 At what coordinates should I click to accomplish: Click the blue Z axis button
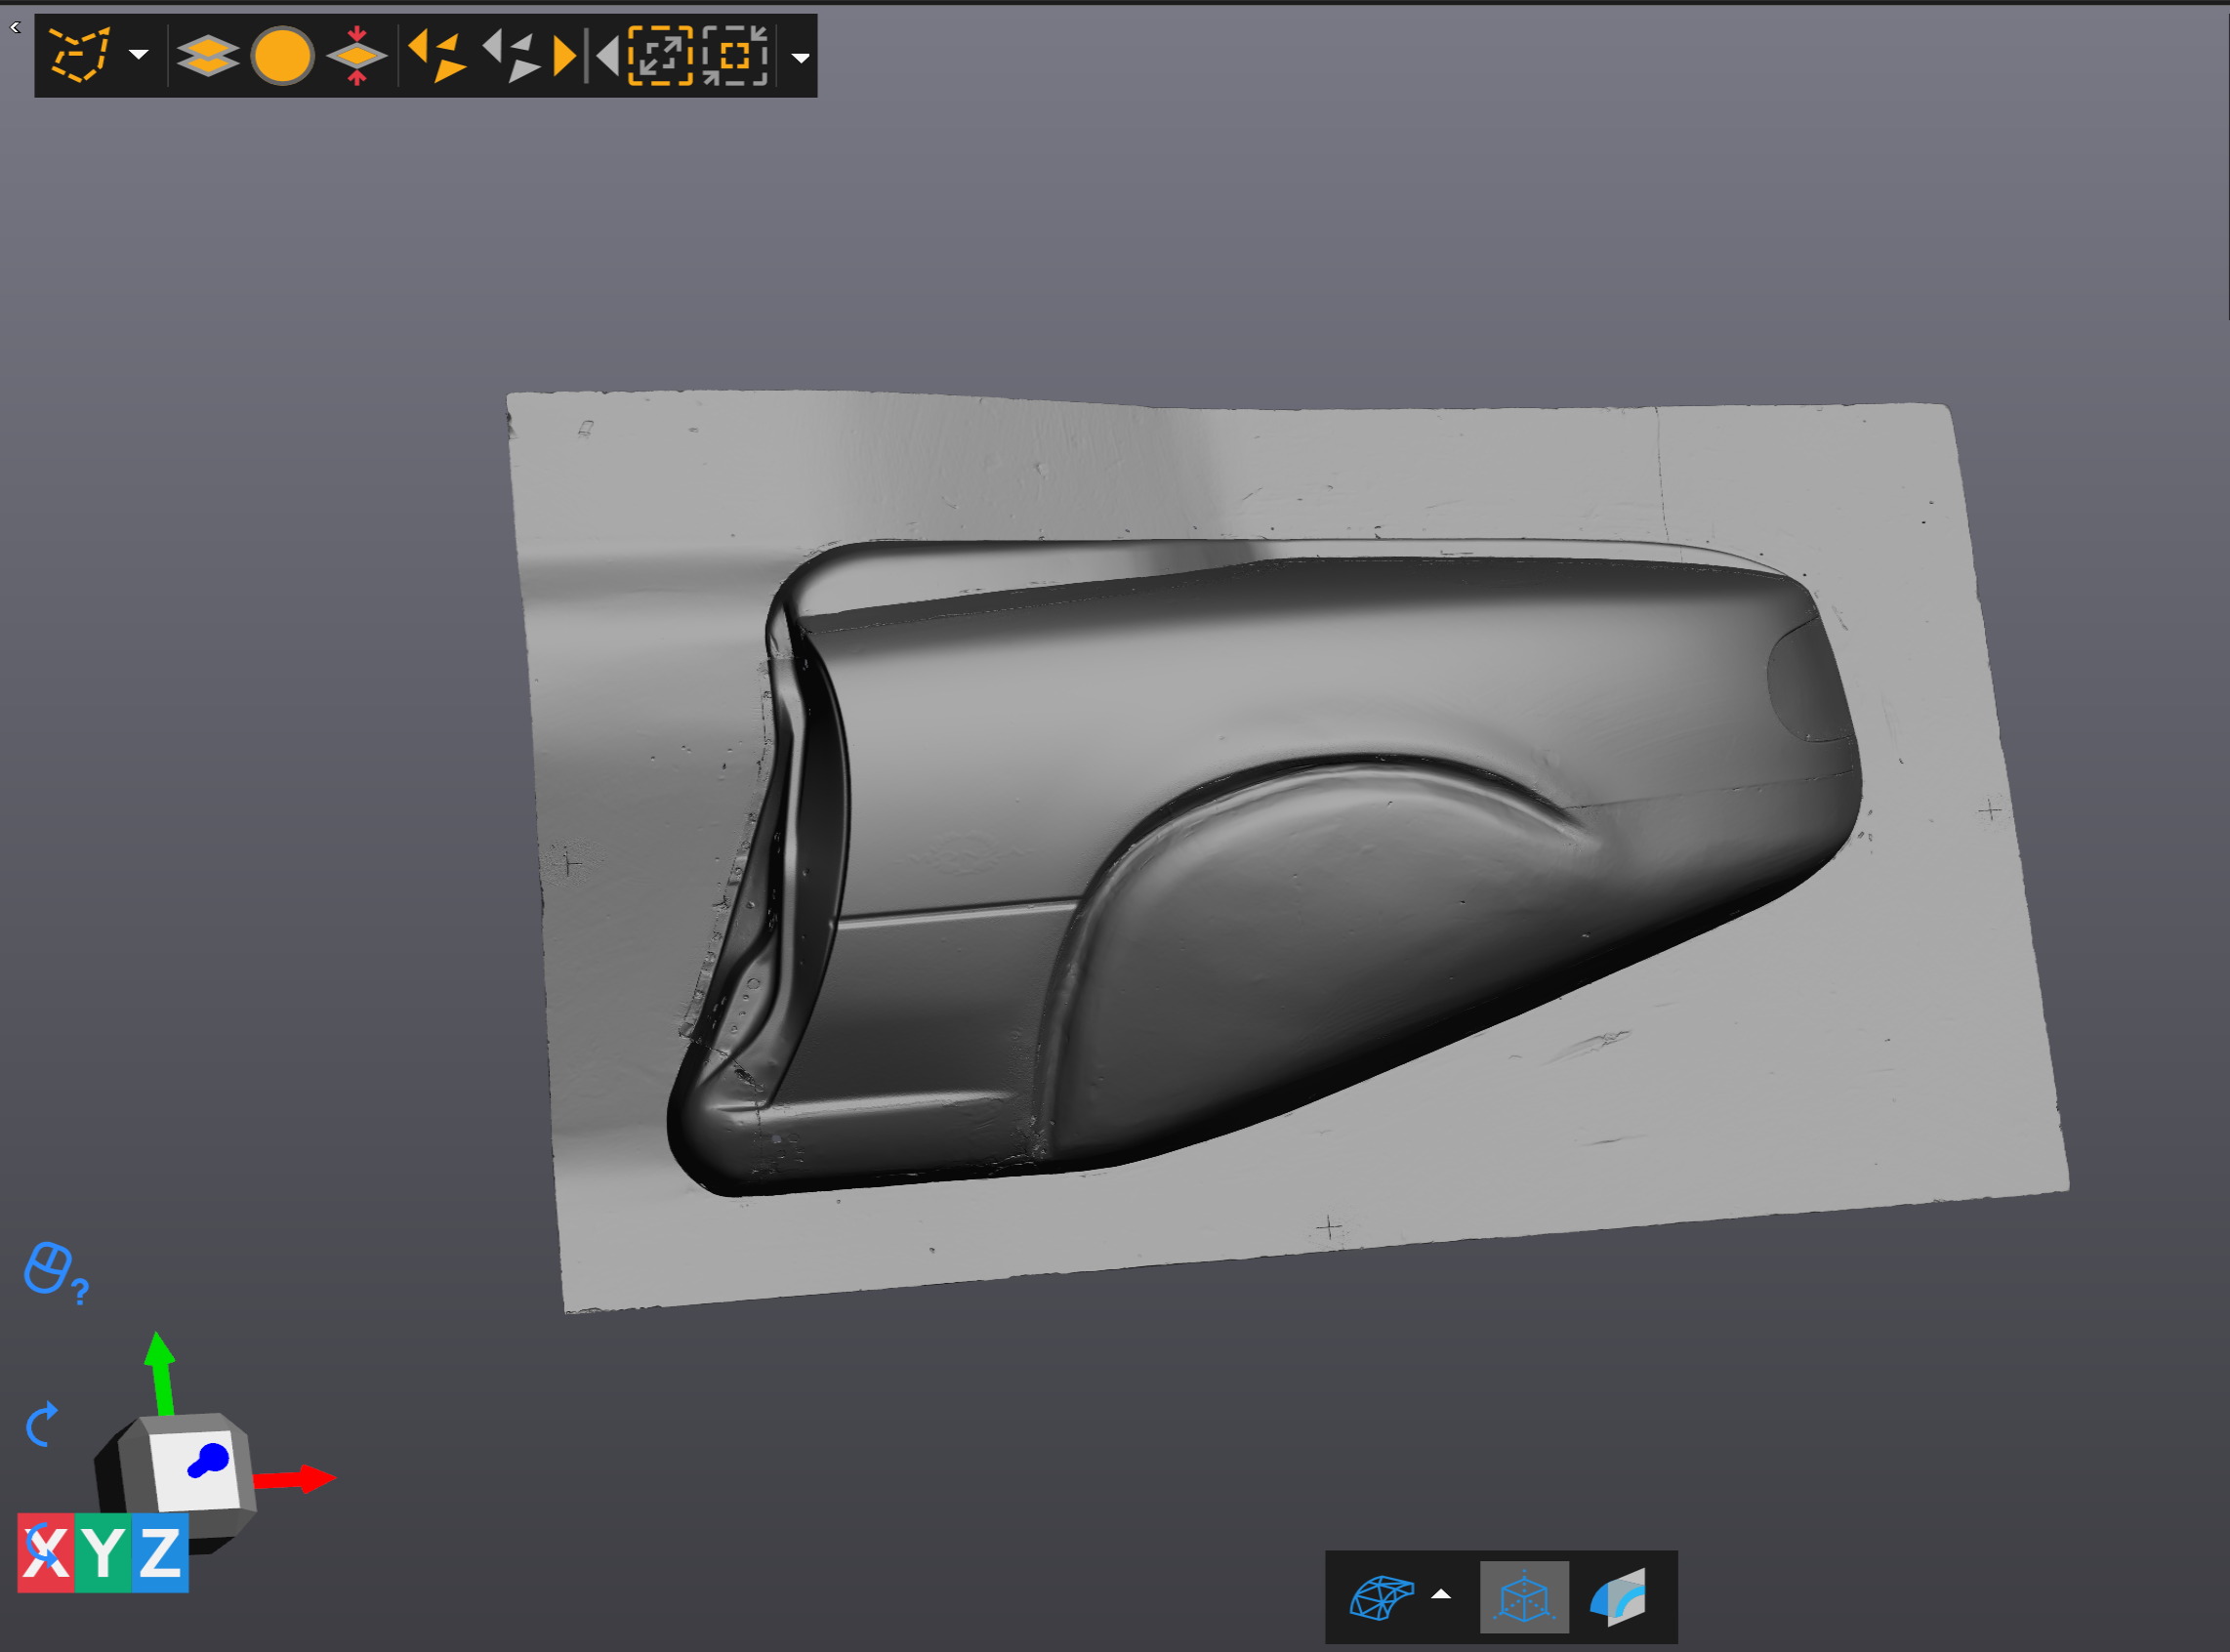coord(160,1554)
